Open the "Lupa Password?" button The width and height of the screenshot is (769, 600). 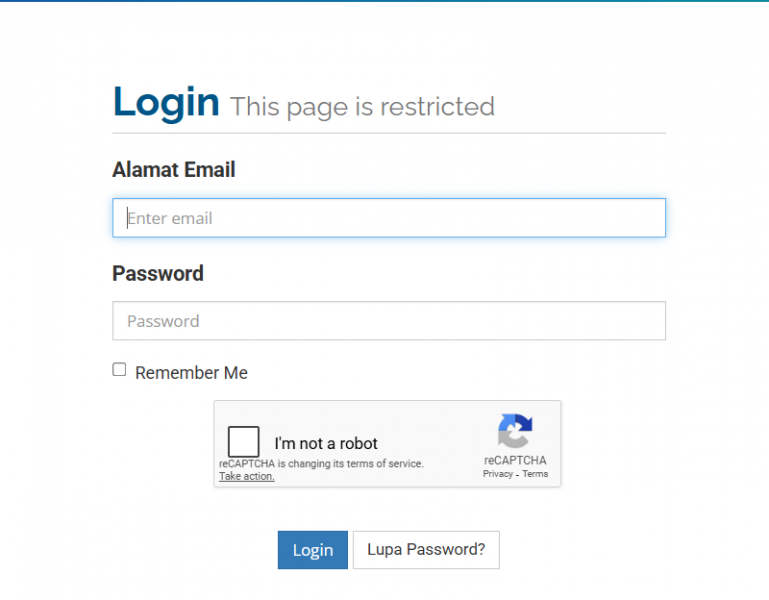coord(426,550)
